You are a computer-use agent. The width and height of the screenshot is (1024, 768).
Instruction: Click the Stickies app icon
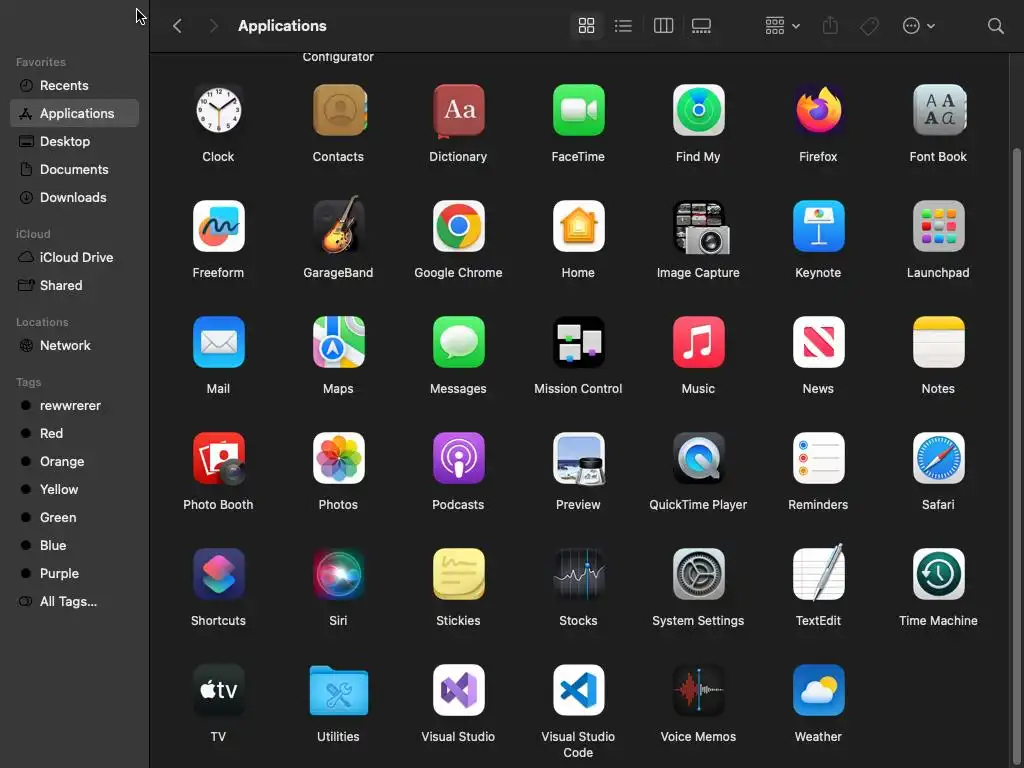pyautogui.click(x=458, y=574)
